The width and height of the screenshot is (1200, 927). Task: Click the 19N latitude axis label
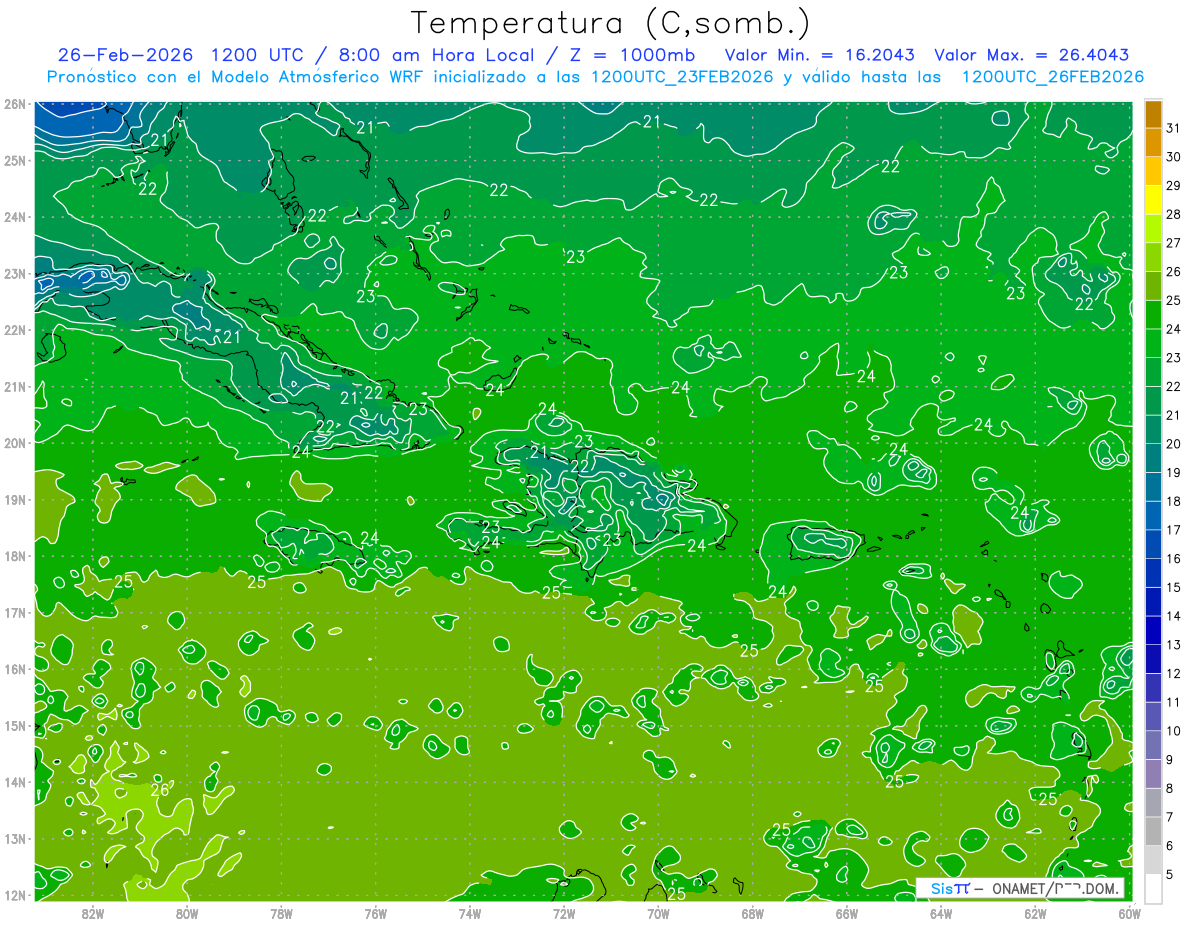14,499
